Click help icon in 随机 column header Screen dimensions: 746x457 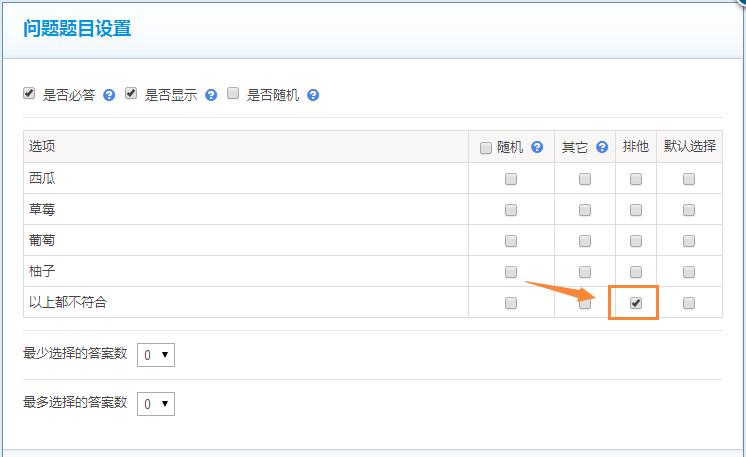coord(537,147)
